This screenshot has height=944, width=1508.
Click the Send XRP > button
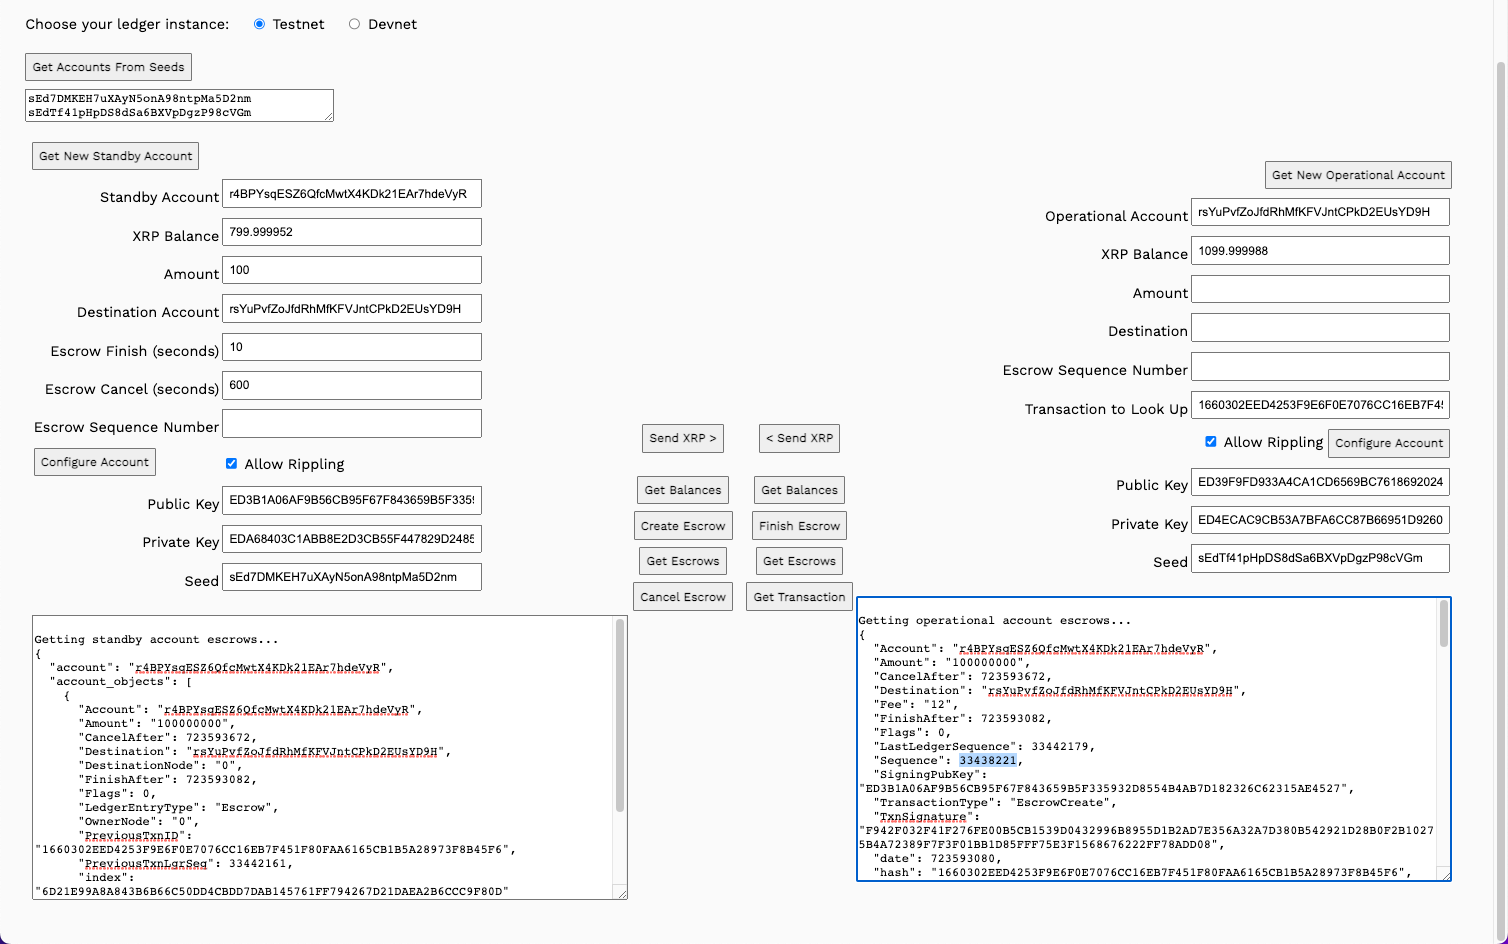pyautogui.click(x=682, y=438)
